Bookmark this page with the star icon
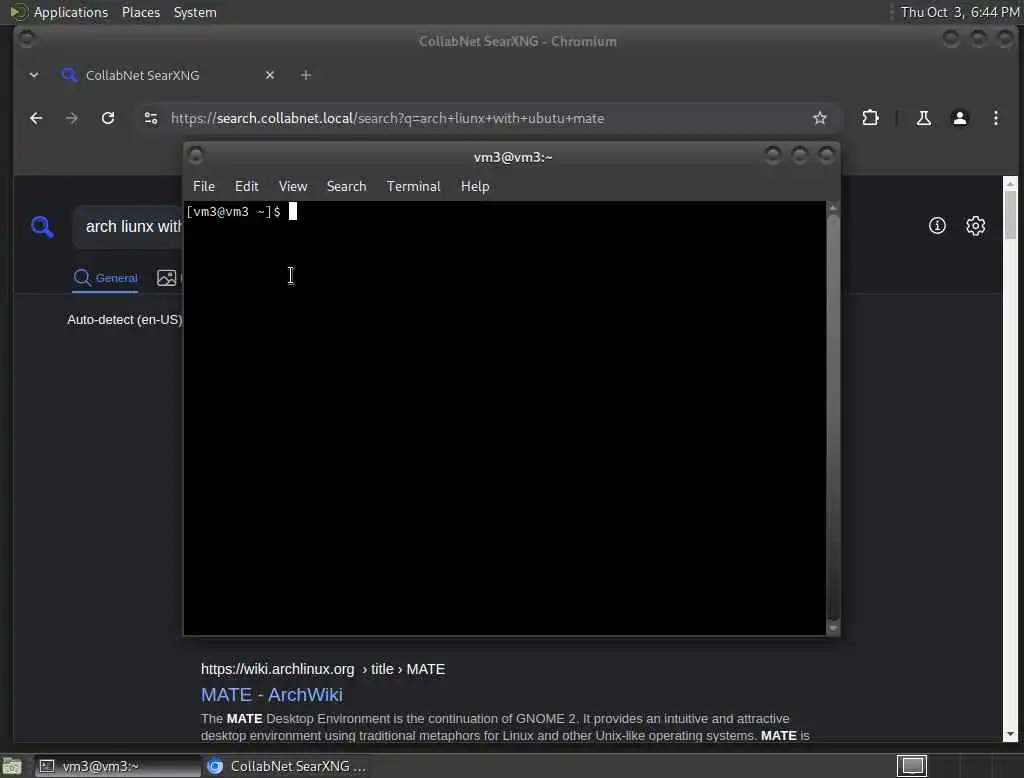This screenshot has width=1024, height=778. 820,118
